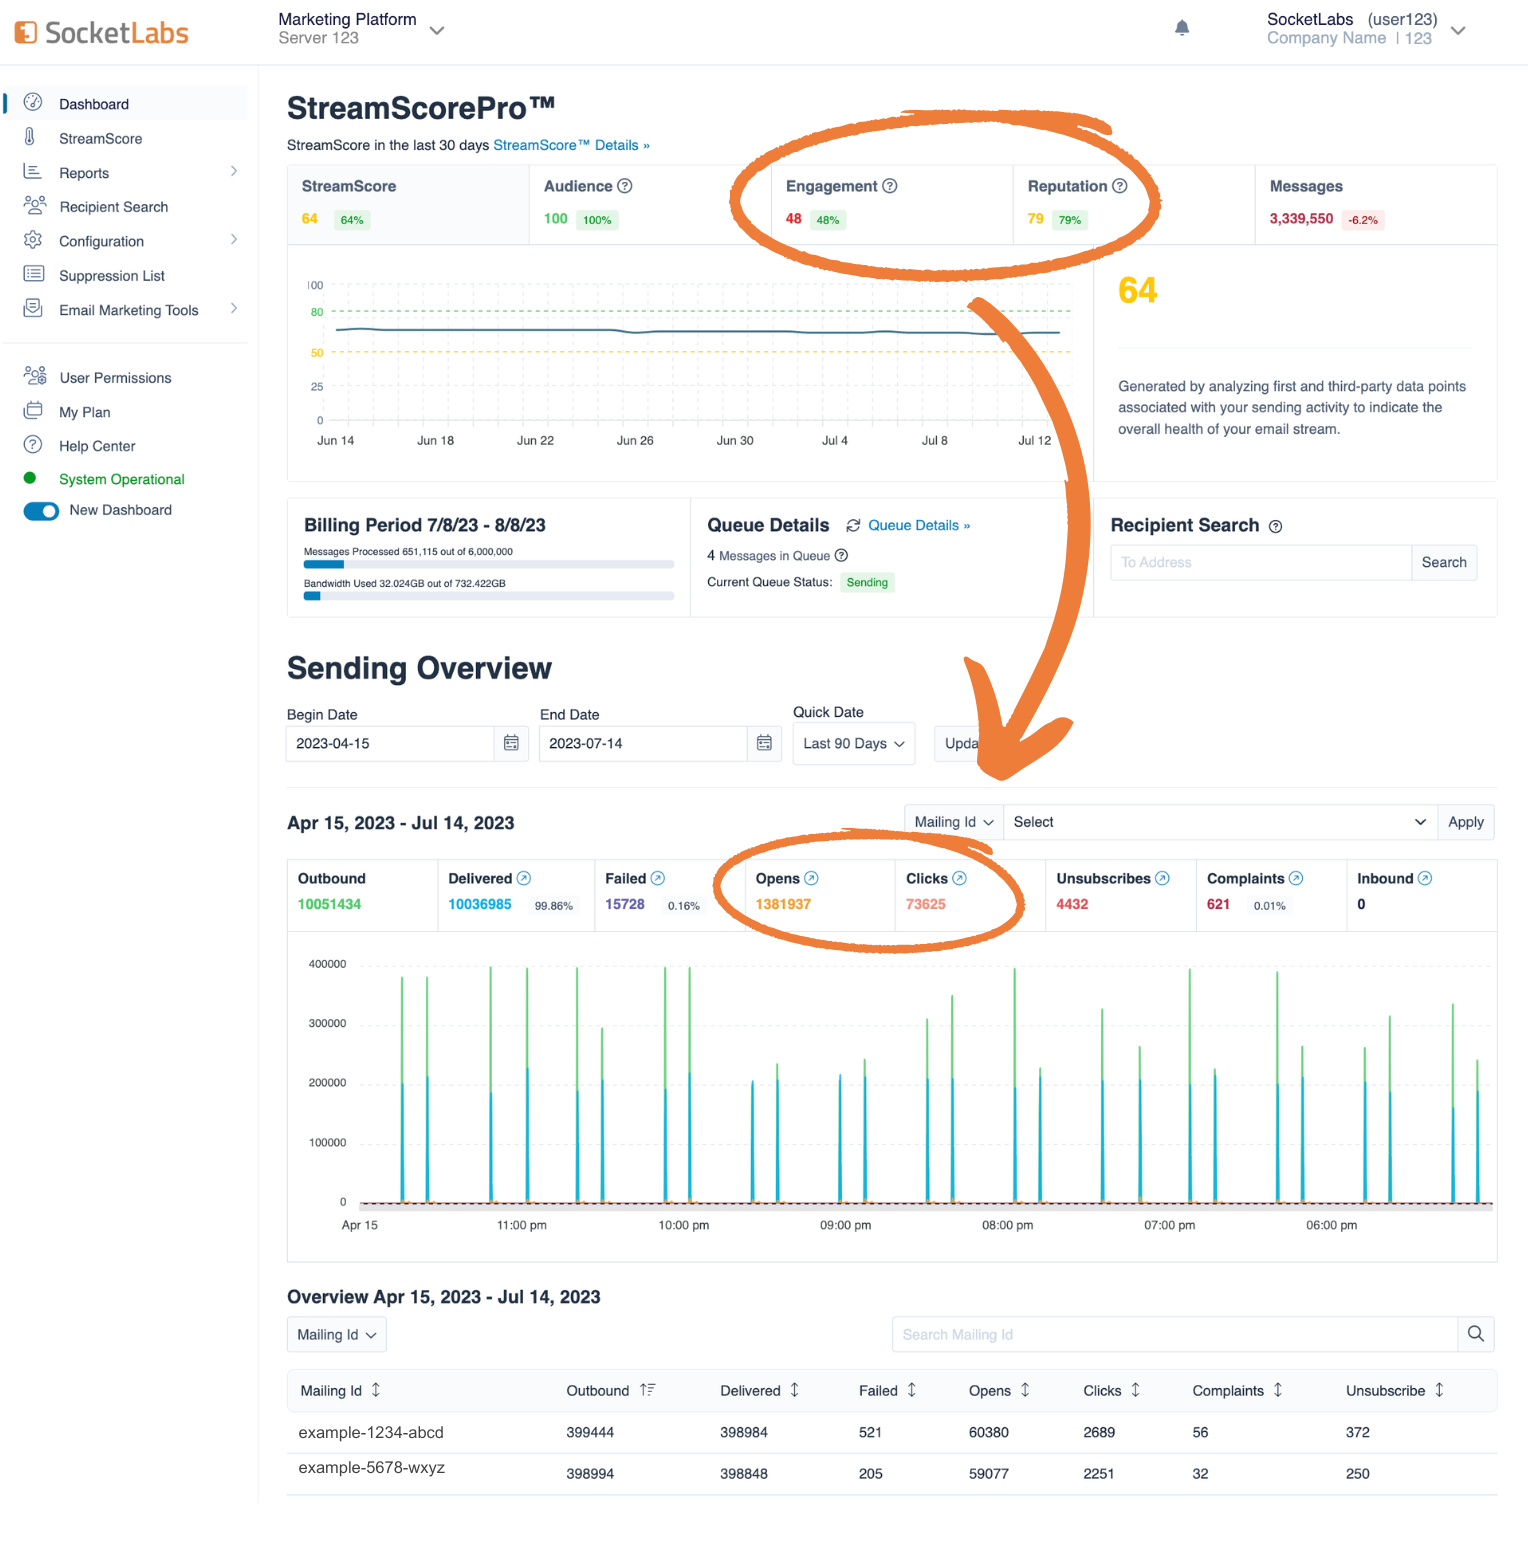Toggle the New Dashboard switch
Image resolution: width=1528 pixels, height=1545 pixels.
pyautogui.click(x=41, y=511)
